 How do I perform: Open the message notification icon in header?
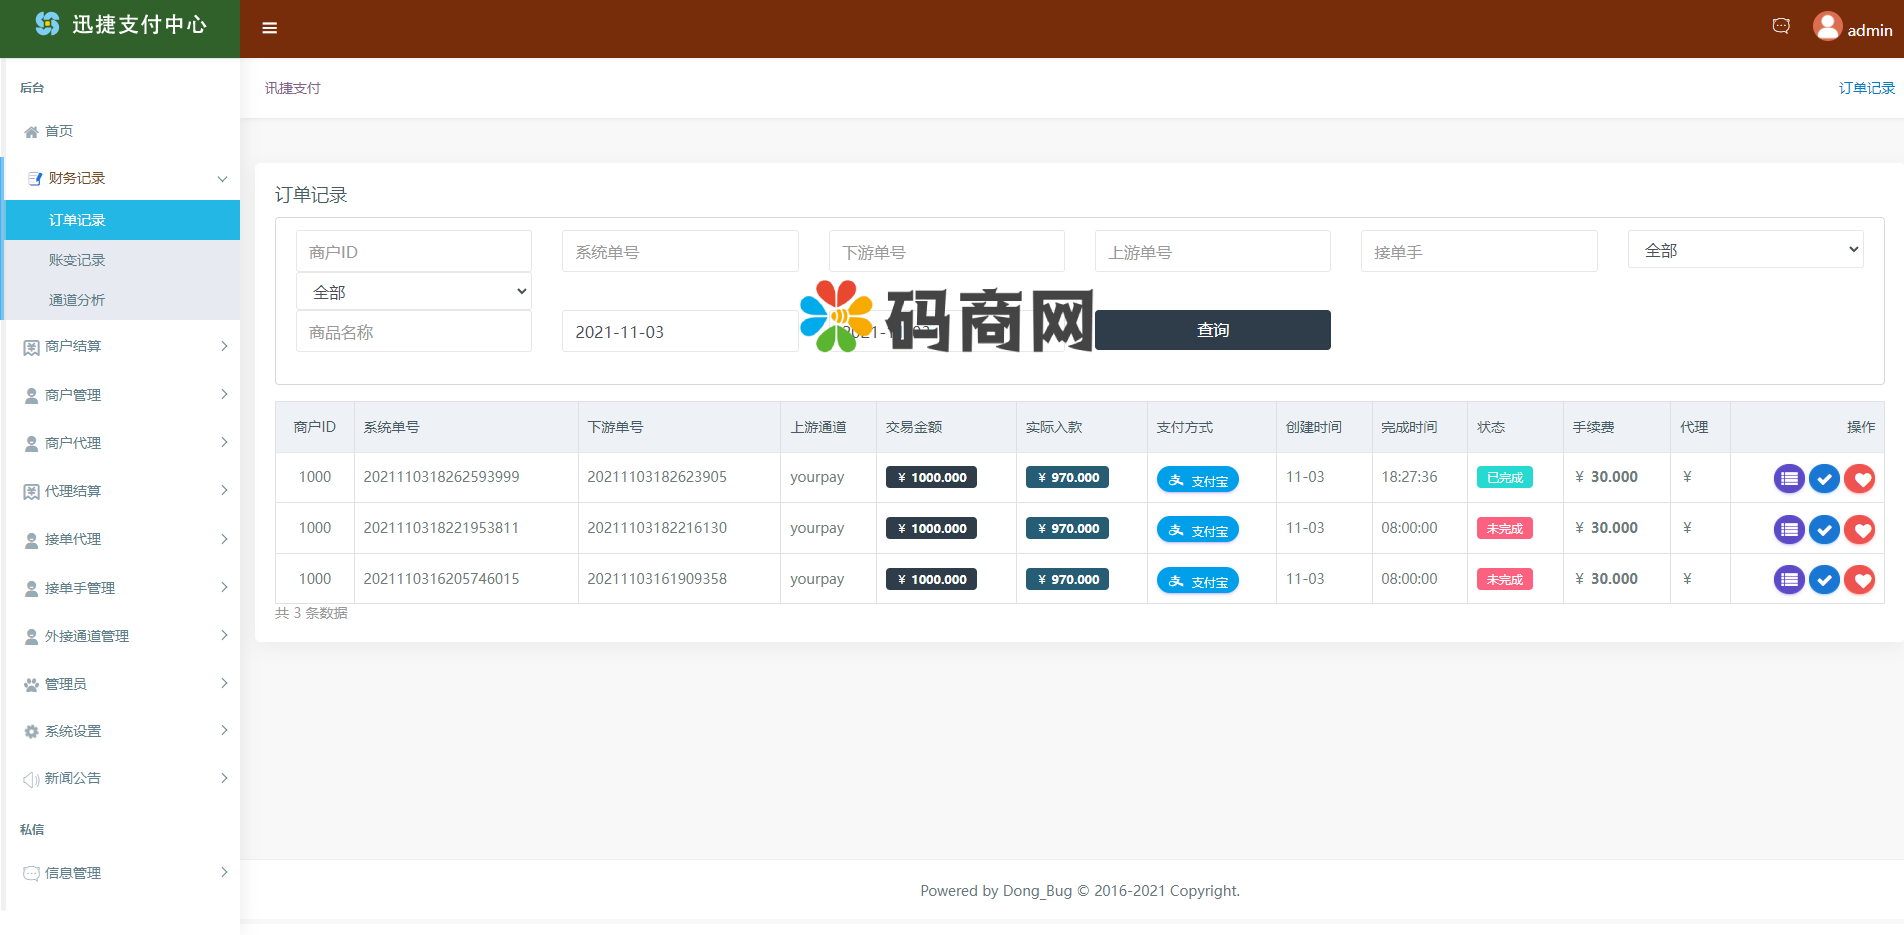click(x=1780, y=26)
